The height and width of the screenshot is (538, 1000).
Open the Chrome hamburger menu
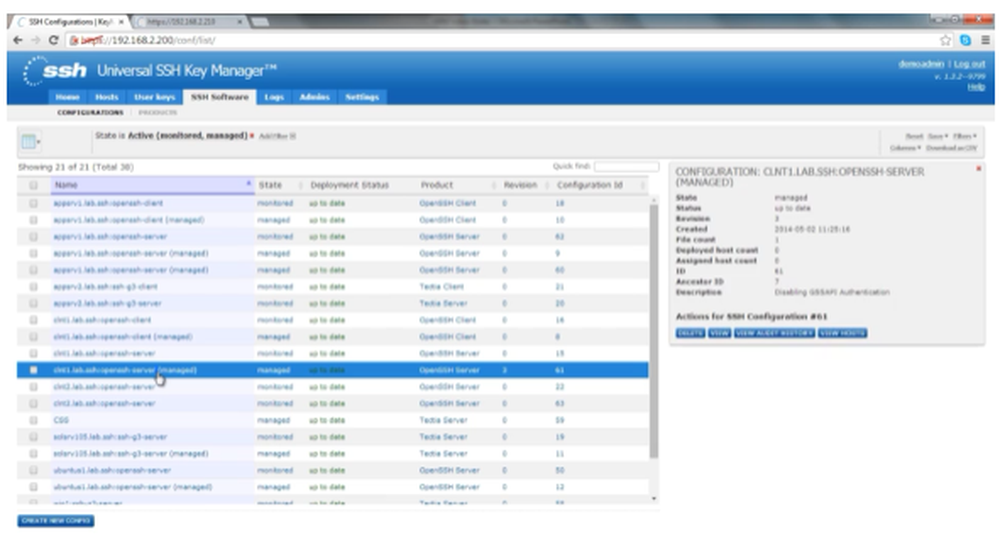pyautogui.click(x=985, y=40)
